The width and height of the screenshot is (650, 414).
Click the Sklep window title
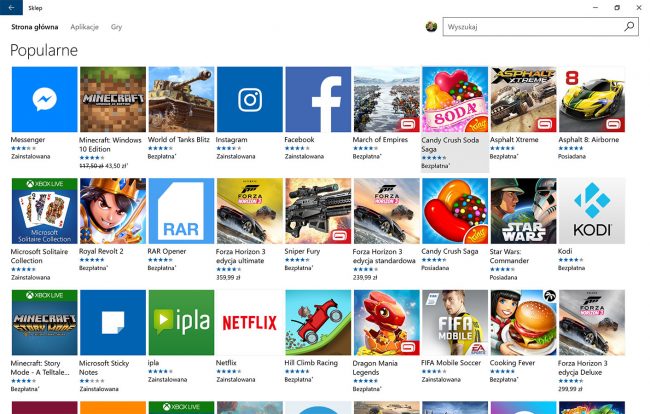35,8
